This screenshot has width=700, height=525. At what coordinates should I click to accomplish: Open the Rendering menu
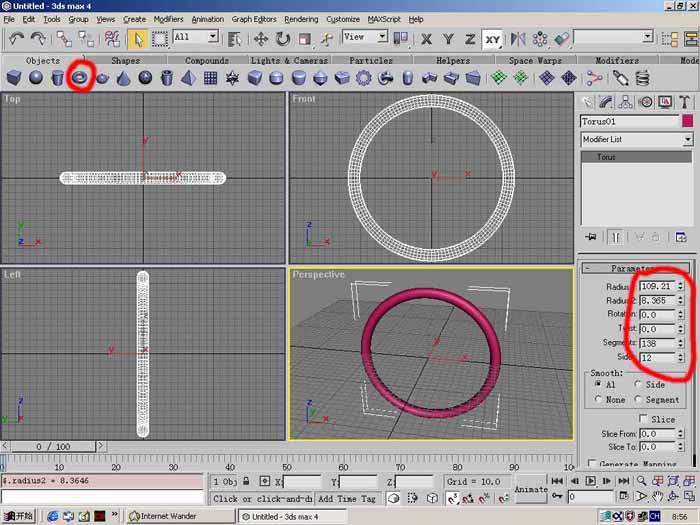click(301, 19)
